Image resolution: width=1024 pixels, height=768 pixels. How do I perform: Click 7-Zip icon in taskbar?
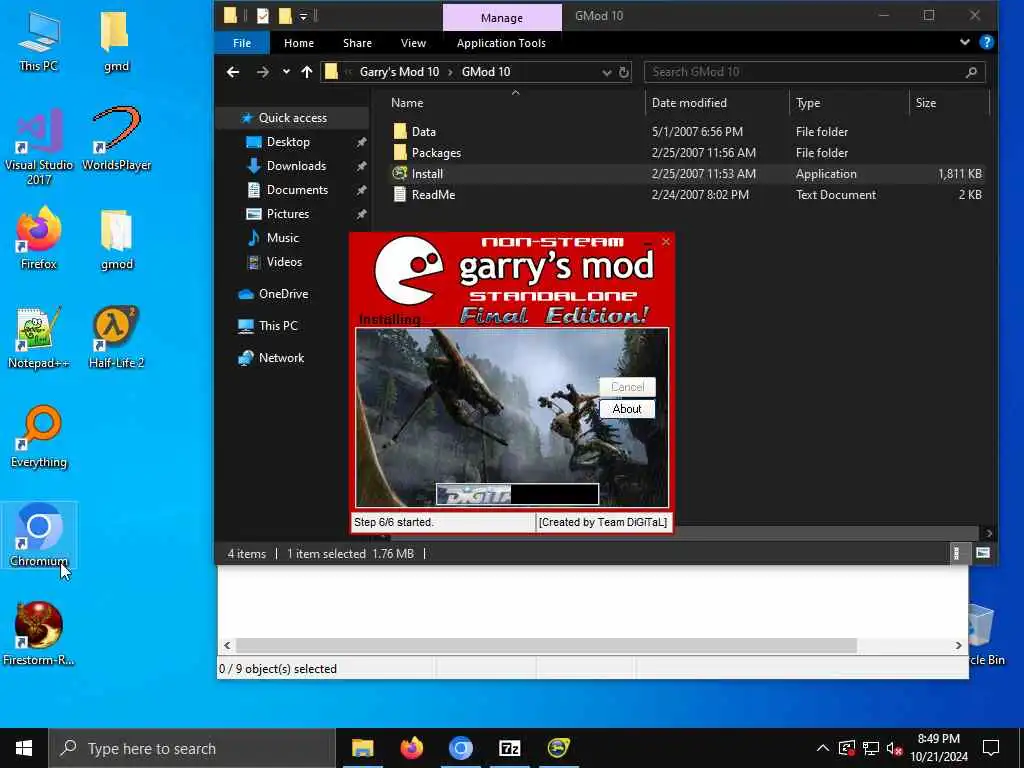click(509, 748)
